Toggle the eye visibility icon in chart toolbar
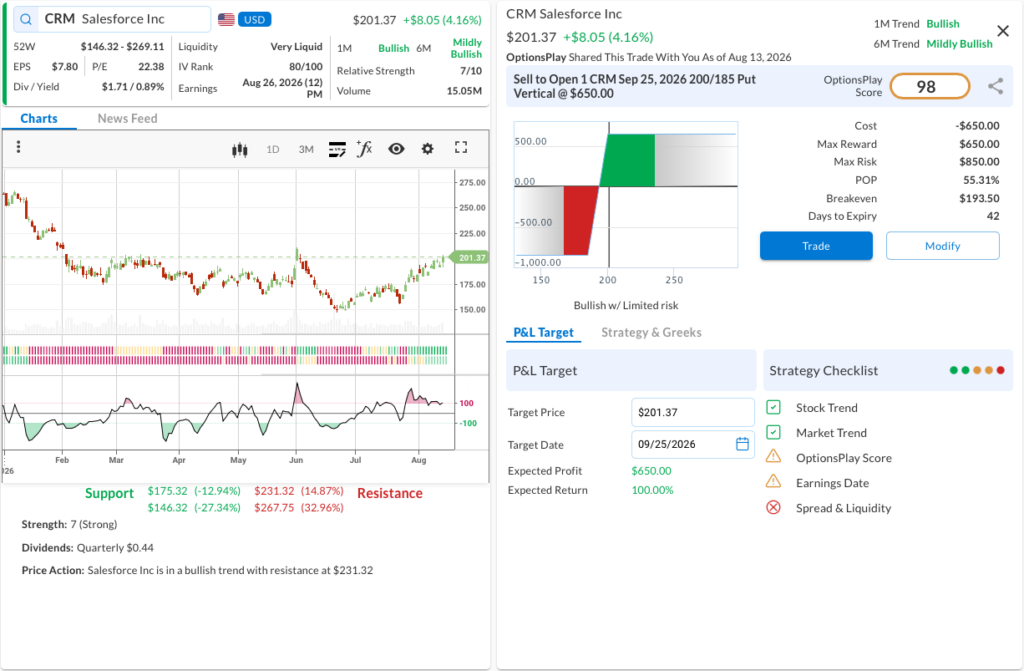The image size is (1024, 671). (x=396, y=148)
